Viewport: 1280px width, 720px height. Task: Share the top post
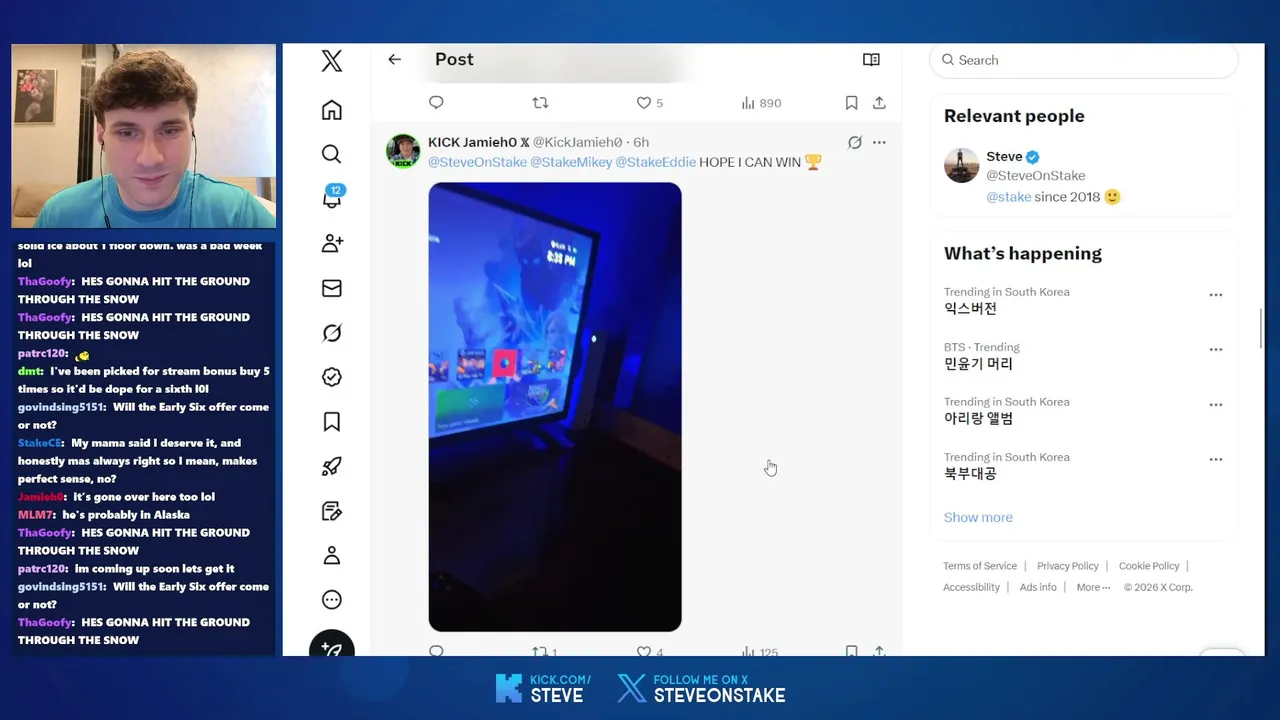pyautogui.click(x=879, y=103)
